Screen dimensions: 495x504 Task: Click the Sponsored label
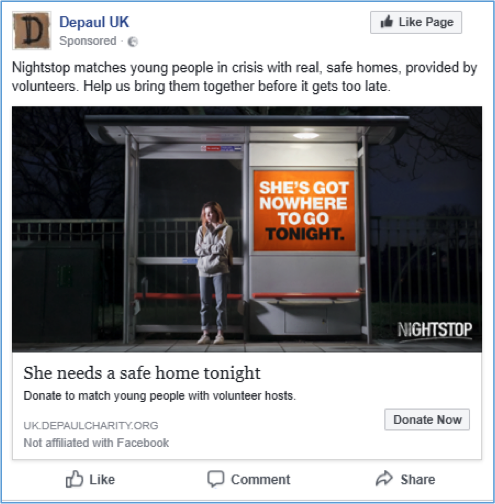(88, 41)
